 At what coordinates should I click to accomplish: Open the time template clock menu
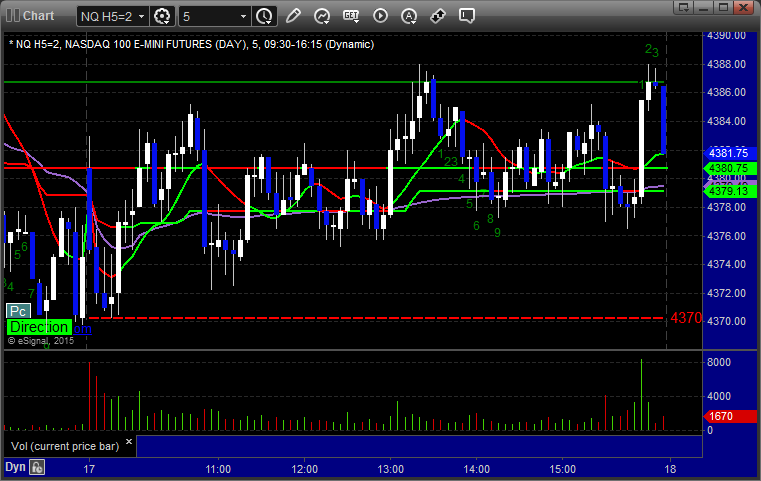(265, 16)
